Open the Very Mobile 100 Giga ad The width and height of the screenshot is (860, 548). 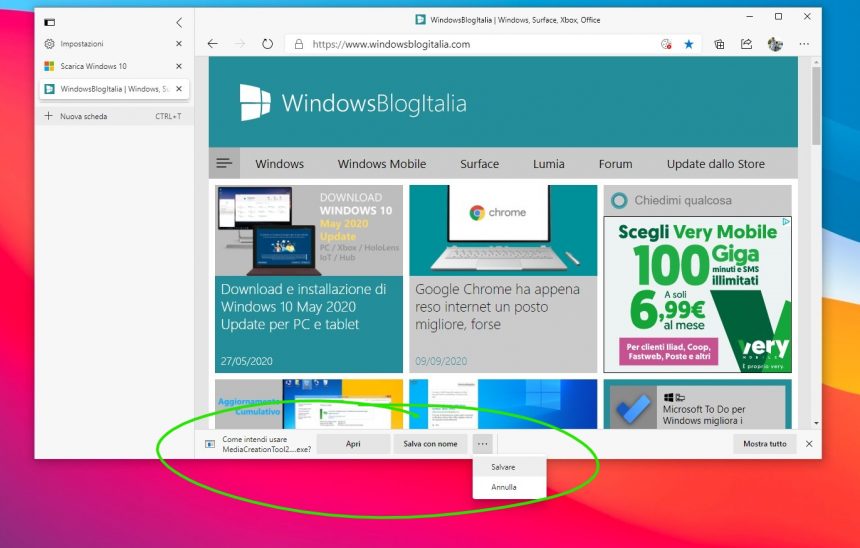tap(697, 295)
